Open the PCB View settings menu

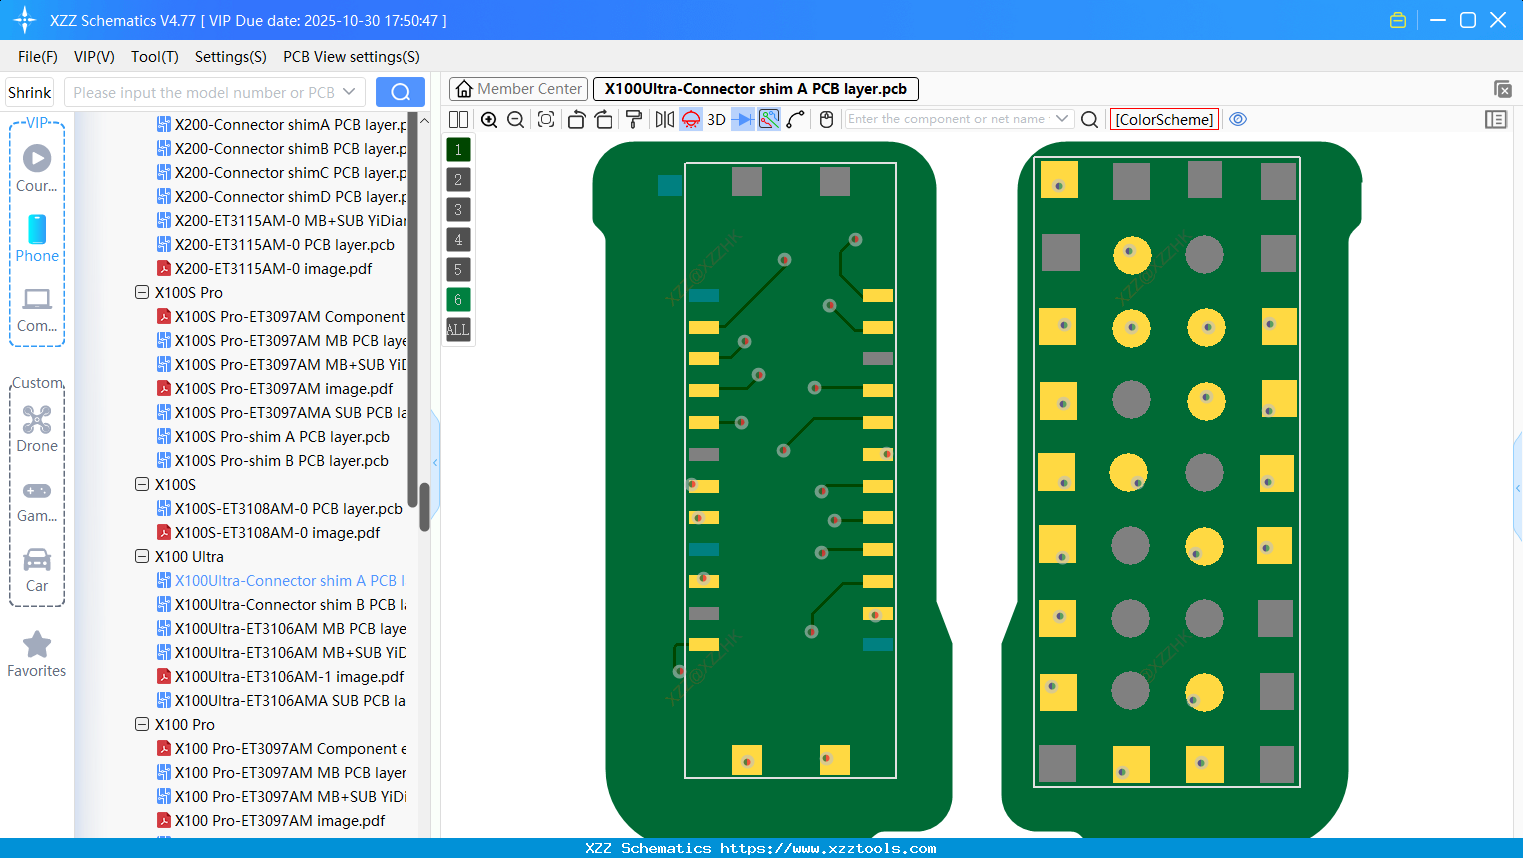pos(350,57)
